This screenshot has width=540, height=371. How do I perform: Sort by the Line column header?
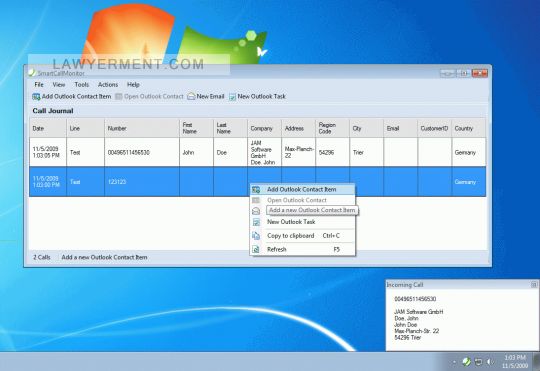point(85,128)
